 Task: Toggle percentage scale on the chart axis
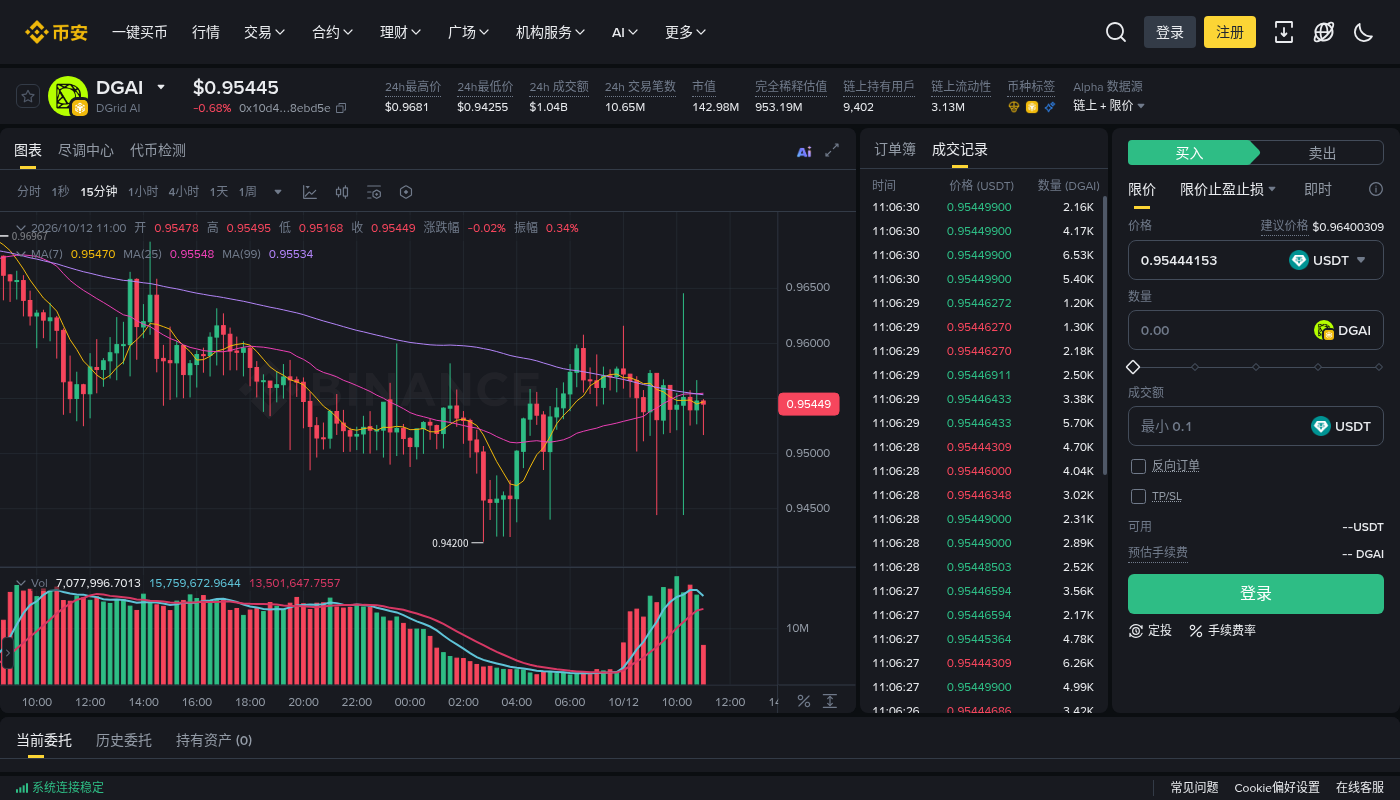[803, 701]
